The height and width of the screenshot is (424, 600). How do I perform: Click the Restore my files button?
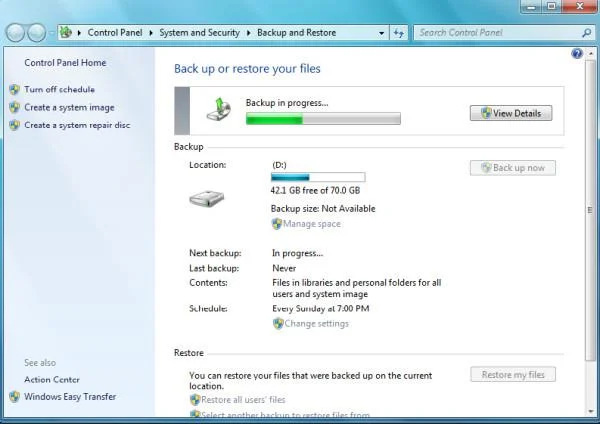[x=513, y=375]
